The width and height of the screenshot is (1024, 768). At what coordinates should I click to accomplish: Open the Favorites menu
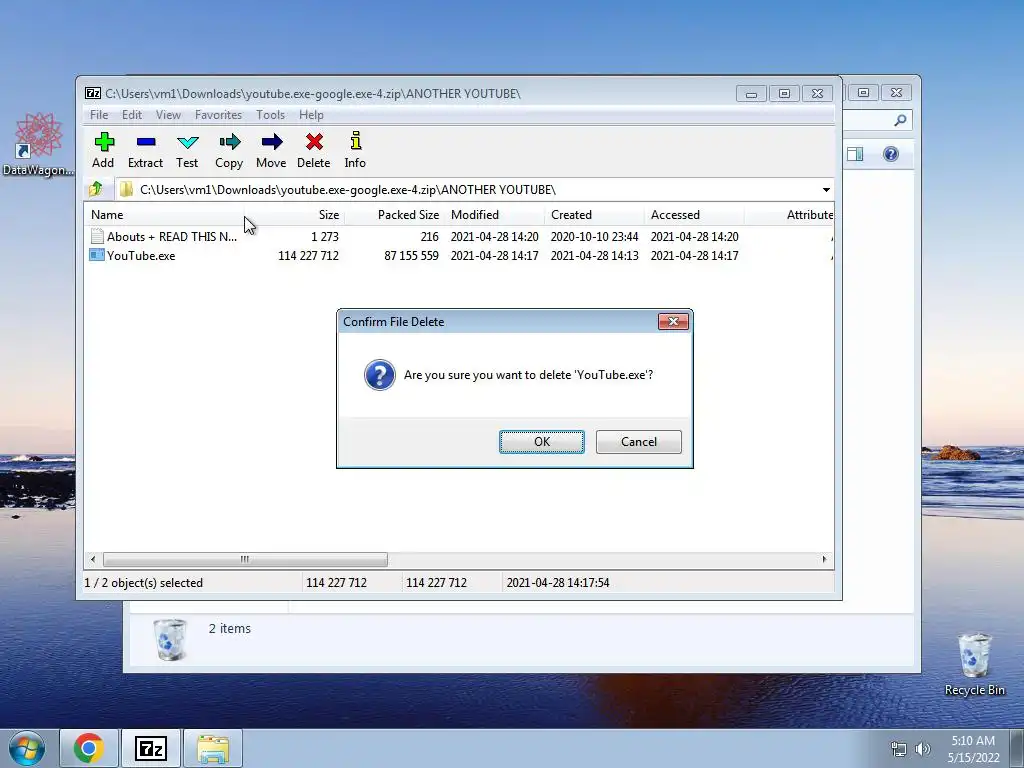pos(218,115)
